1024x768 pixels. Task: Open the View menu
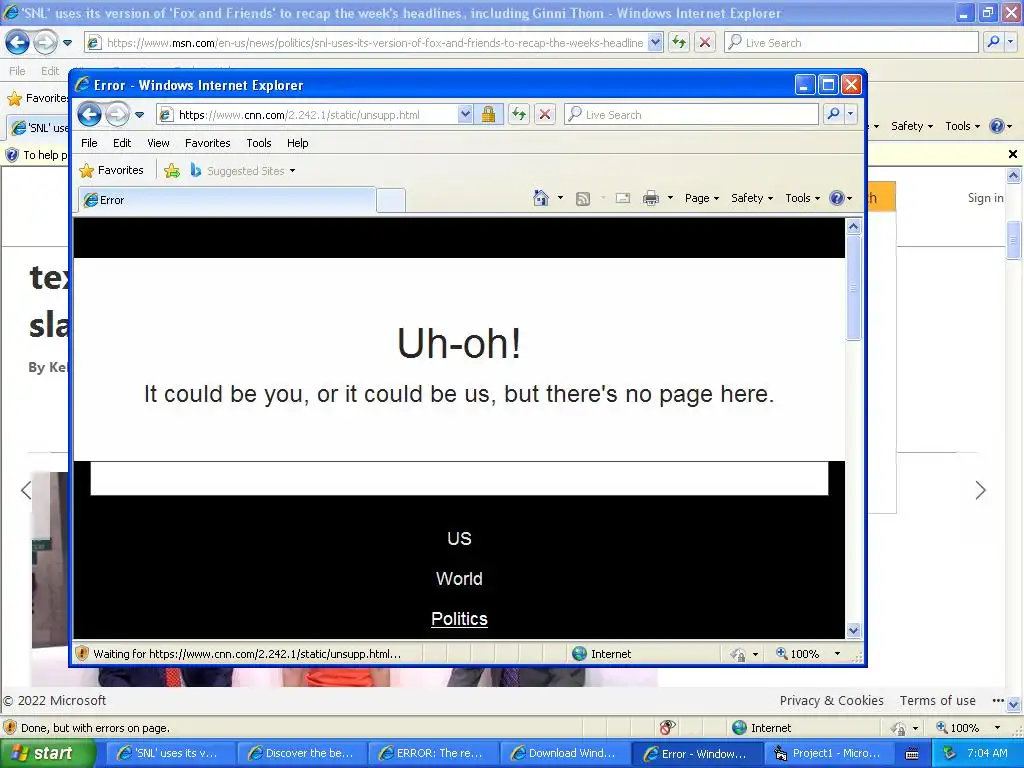tap(158, 143)
